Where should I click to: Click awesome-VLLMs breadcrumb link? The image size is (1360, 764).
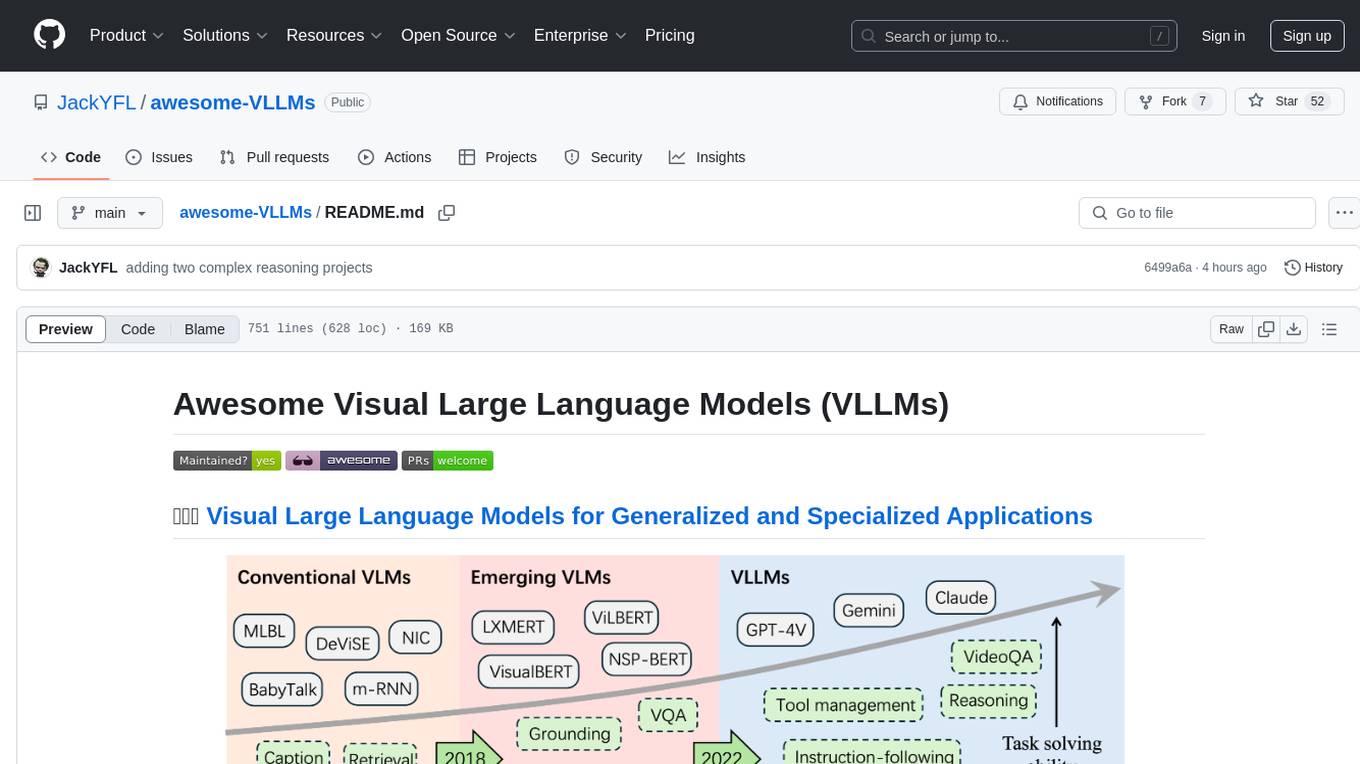pyautogui.click(x=245, y=212)
